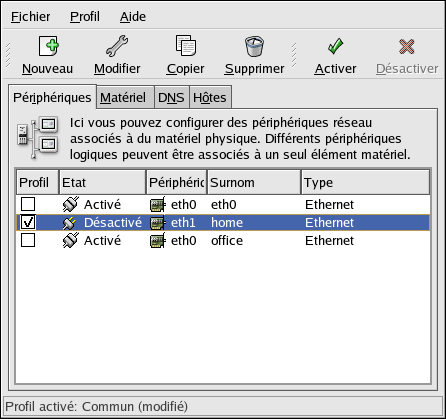Open the Profil menu

click(x=85, y=16)
